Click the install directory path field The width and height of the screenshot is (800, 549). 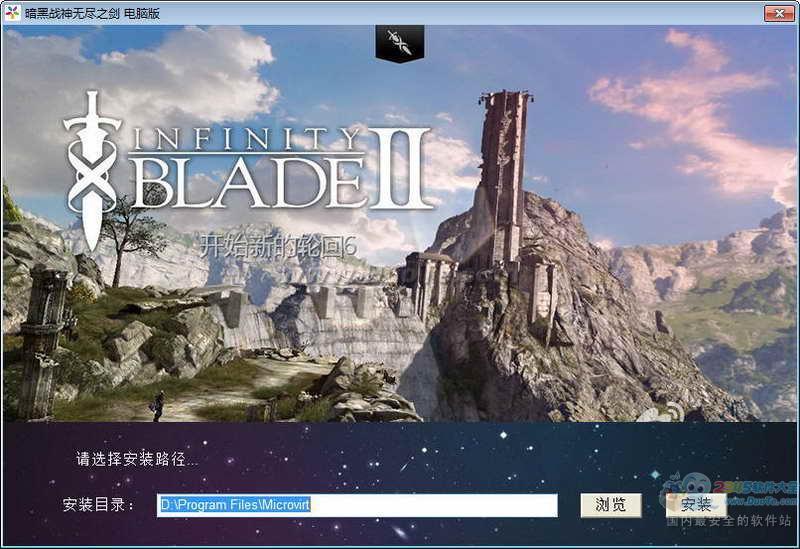[357, 505]
